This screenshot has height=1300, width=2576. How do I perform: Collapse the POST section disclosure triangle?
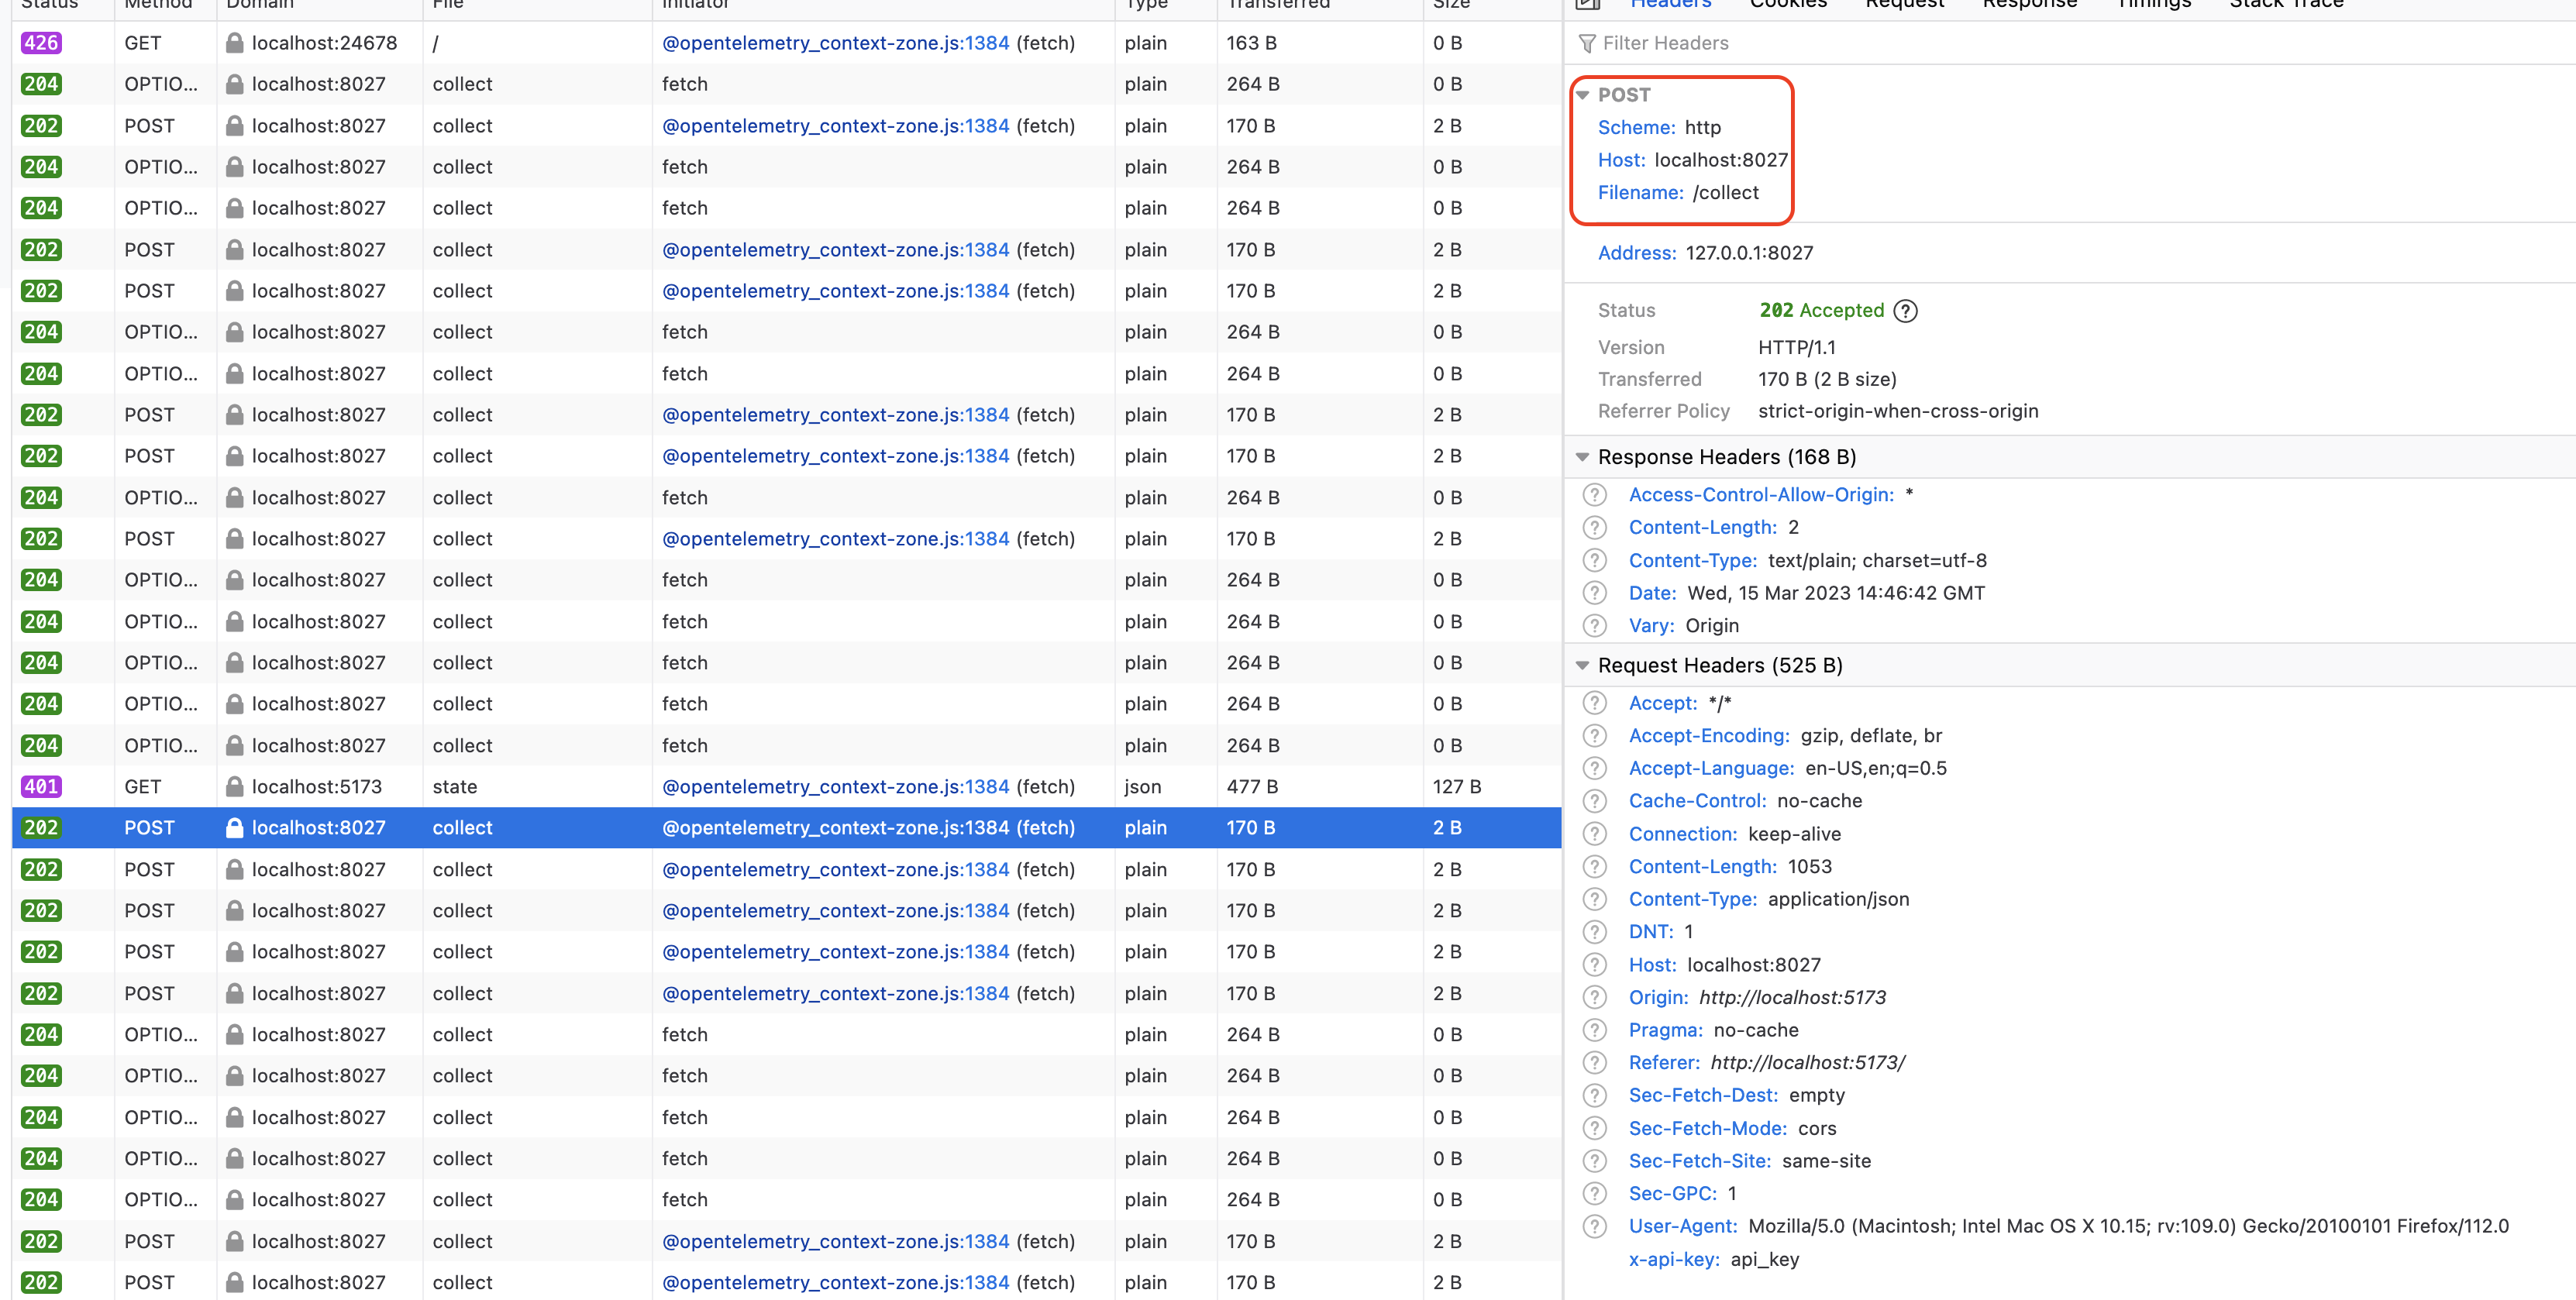point(1583,94)
